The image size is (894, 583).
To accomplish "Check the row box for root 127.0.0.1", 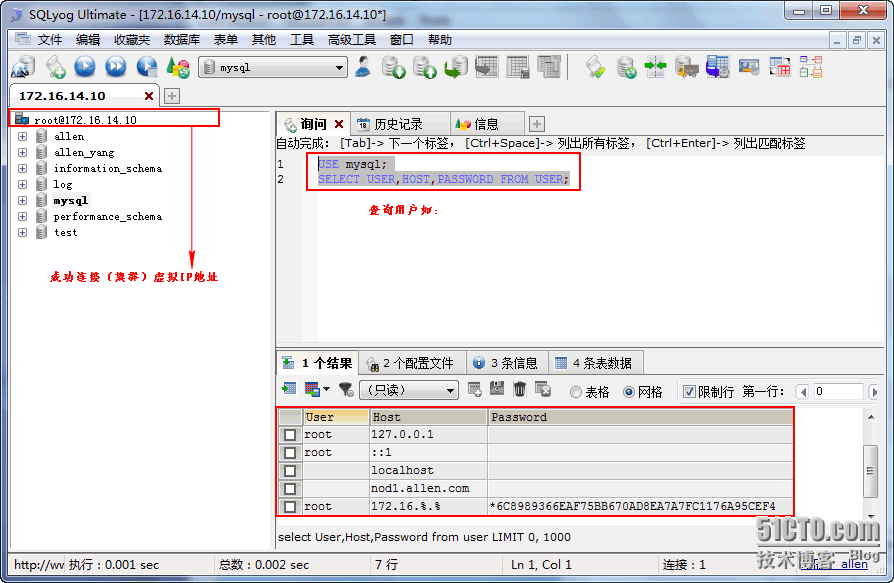I will click(x=290, y=435).
